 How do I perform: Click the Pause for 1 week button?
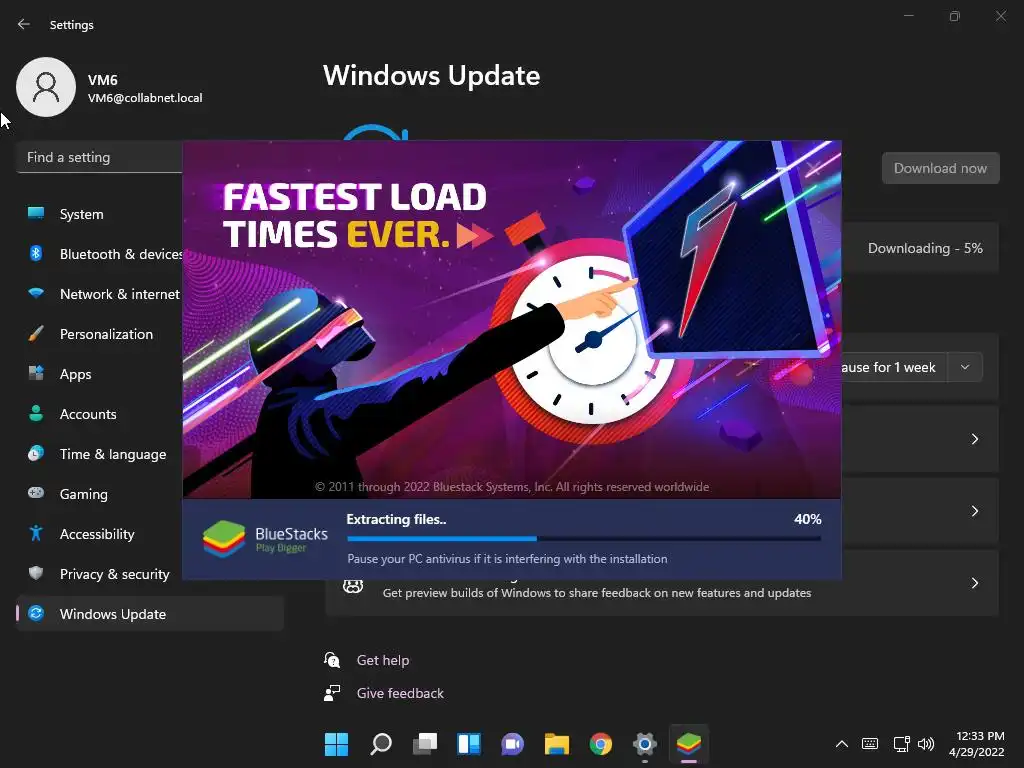click(x=893, y=367)
